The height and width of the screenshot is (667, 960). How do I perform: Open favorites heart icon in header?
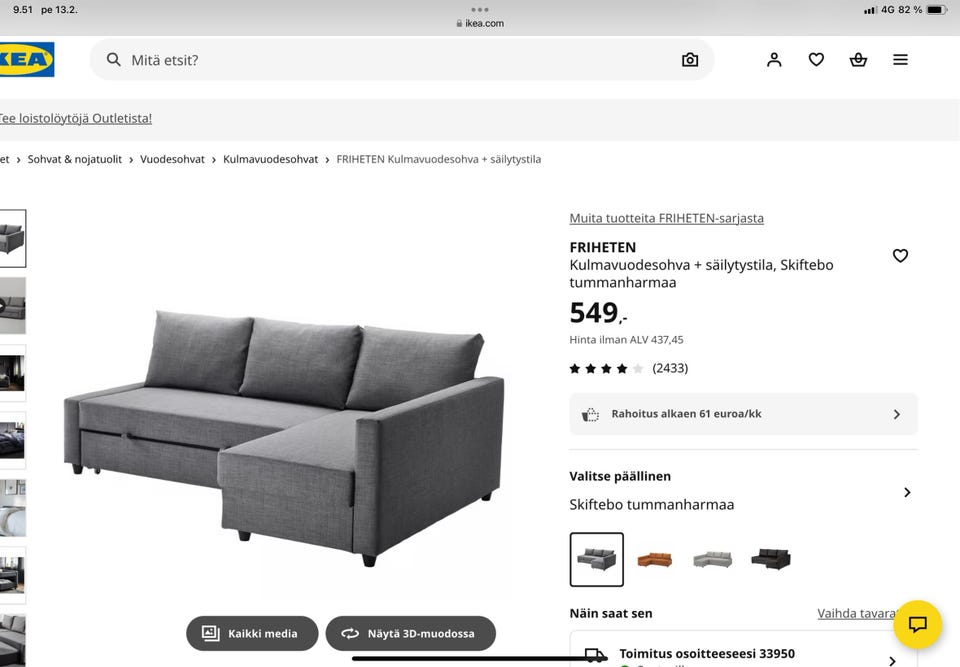coord(816,59)
